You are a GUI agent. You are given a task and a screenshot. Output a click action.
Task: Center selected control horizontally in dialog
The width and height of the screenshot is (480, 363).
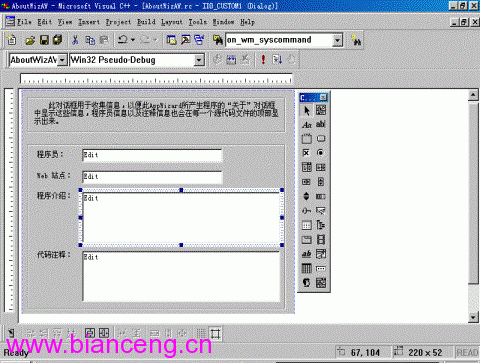[x=104, y=333]
